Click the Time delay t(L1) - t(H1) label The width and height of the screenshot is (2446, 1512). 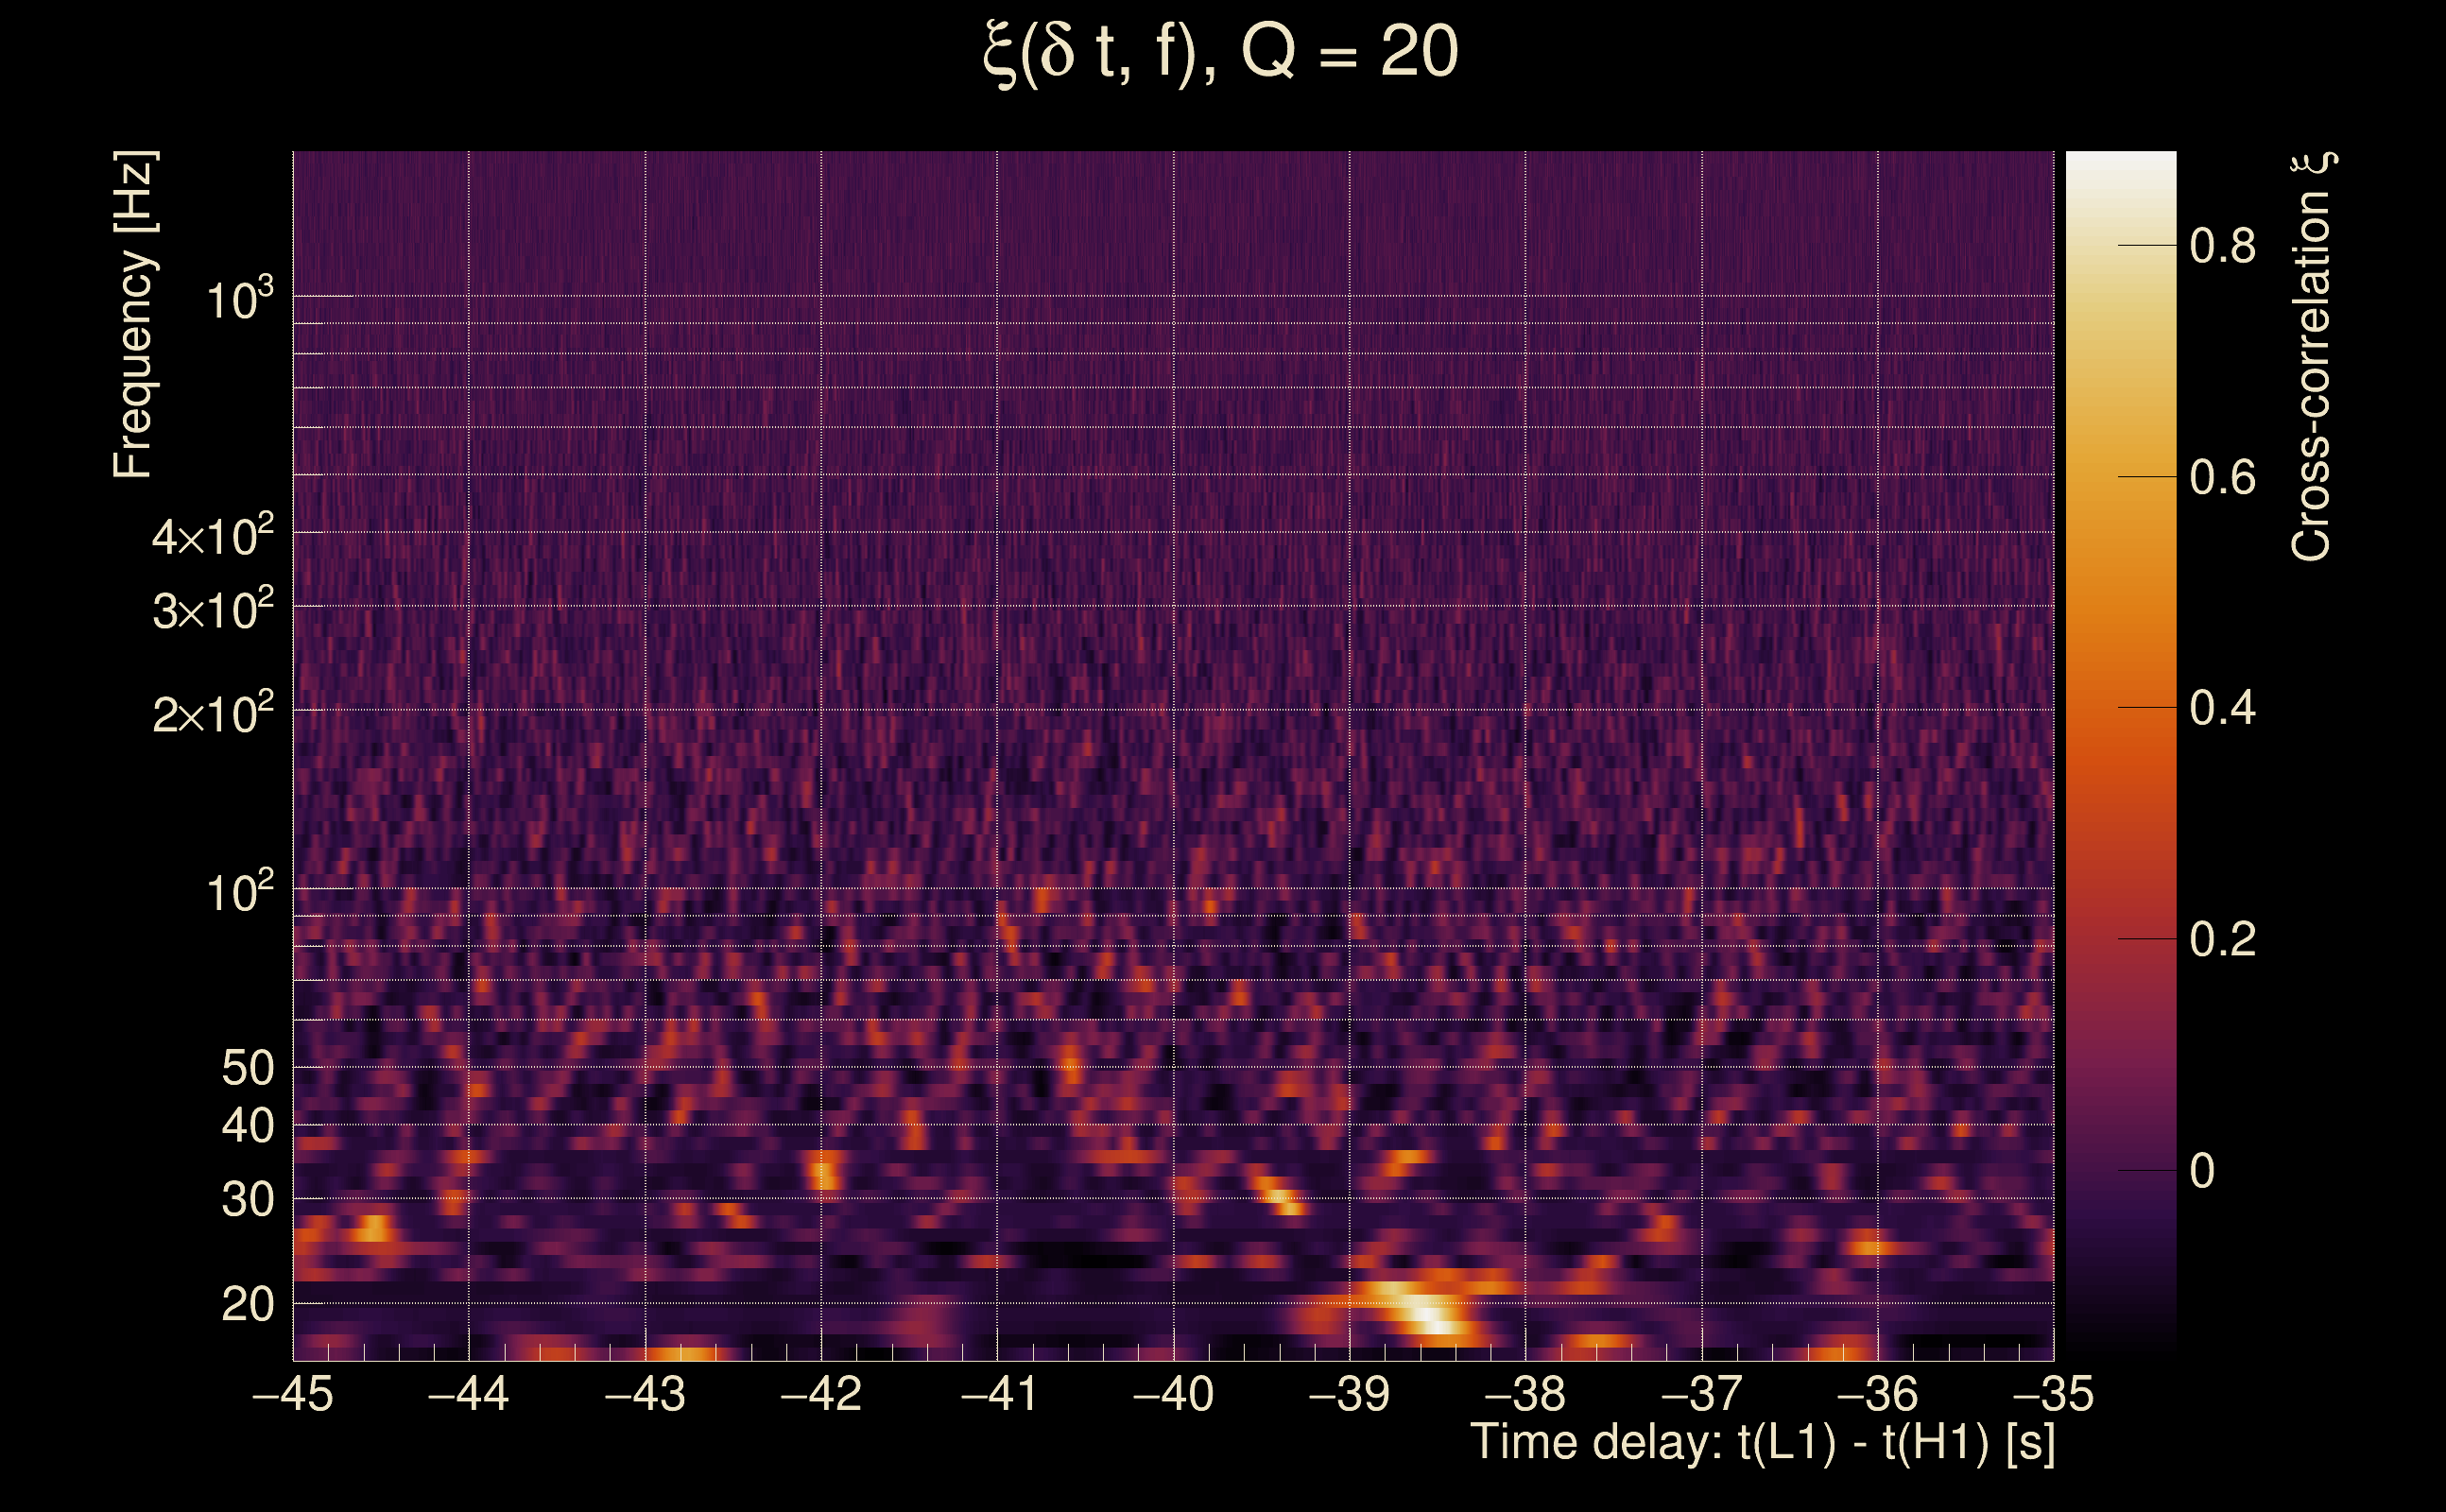coord(1762,1442)
